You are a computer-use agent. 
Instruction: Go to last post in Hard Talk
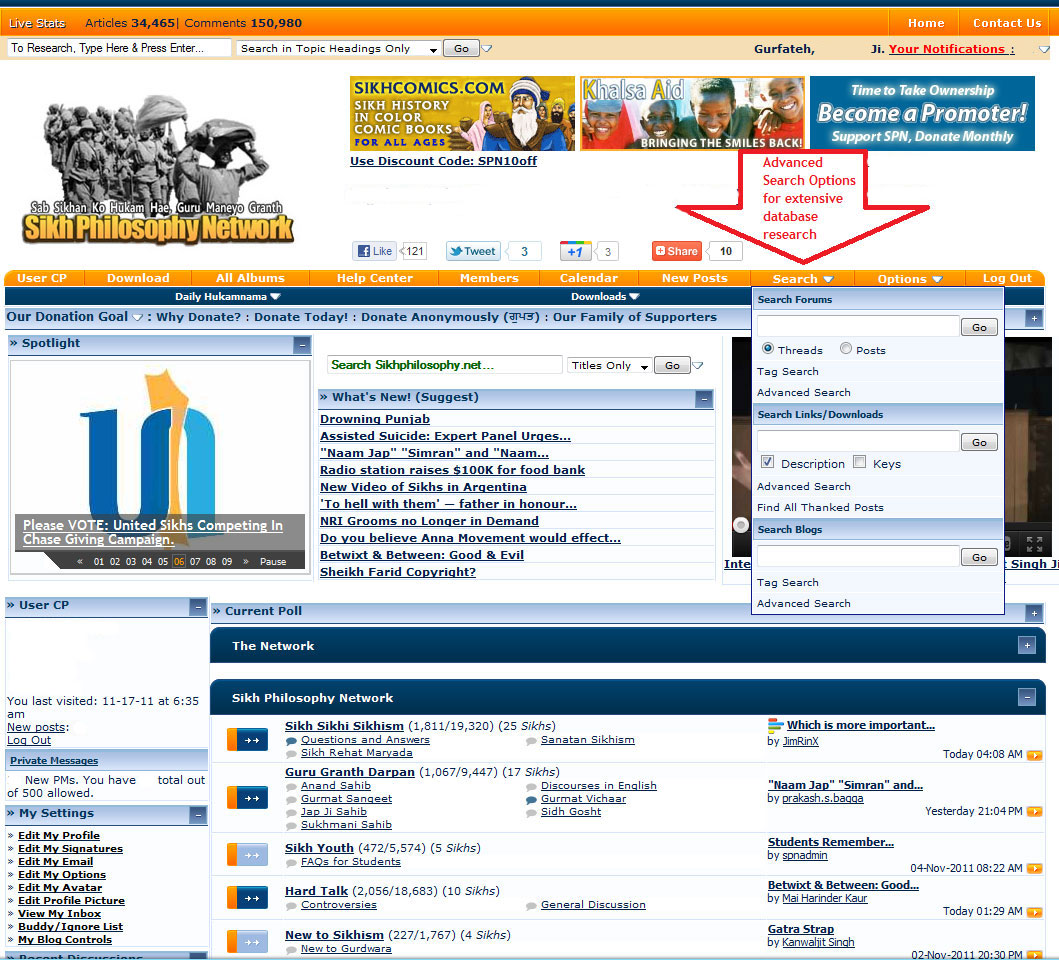click(1034, 912)
